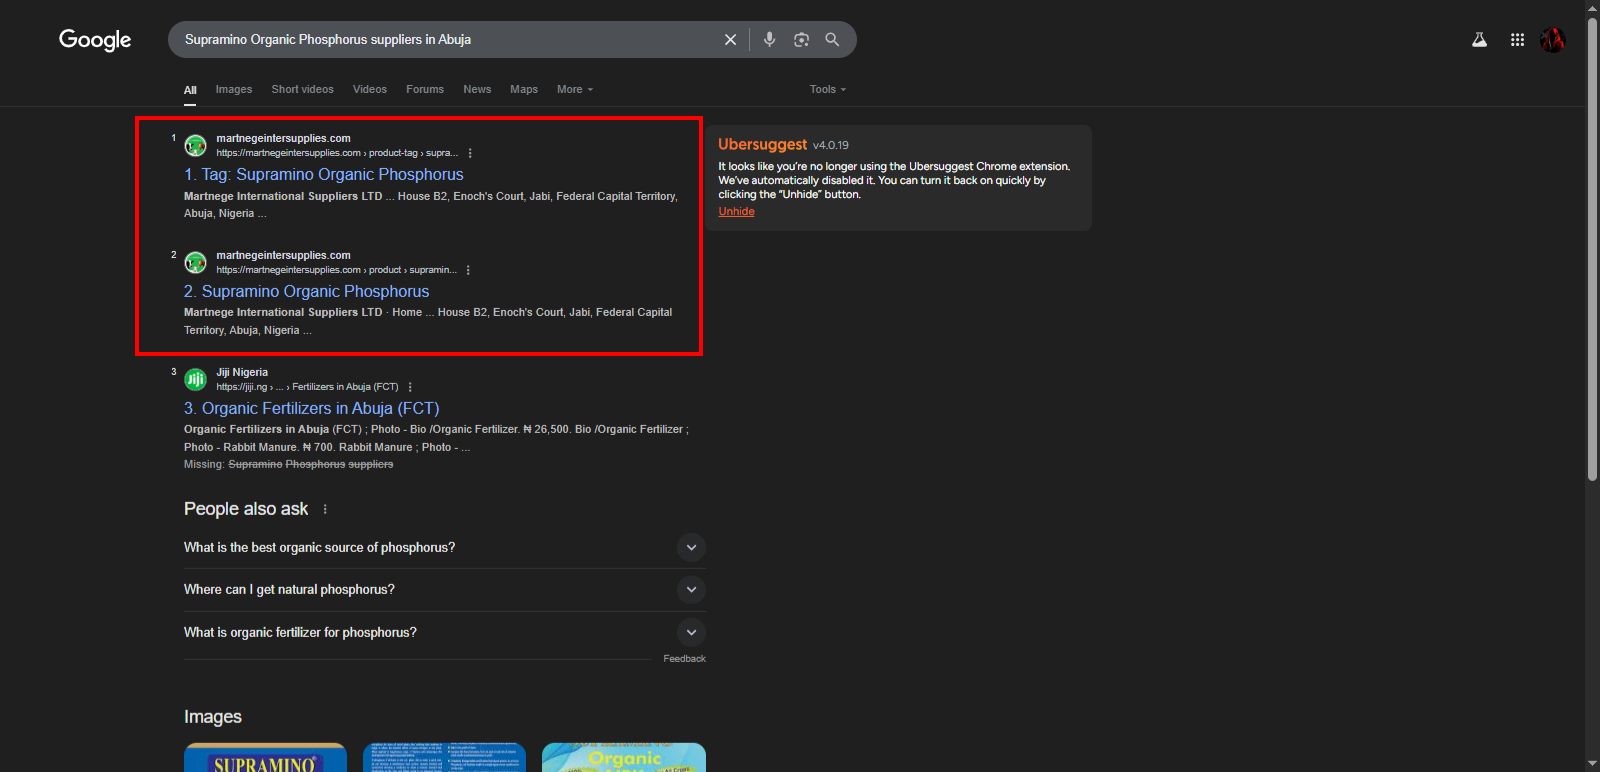Click Ubersuggest version 'v4.0.19' text
Screen dimensions: 1600x772
click(x=831, y=146)
